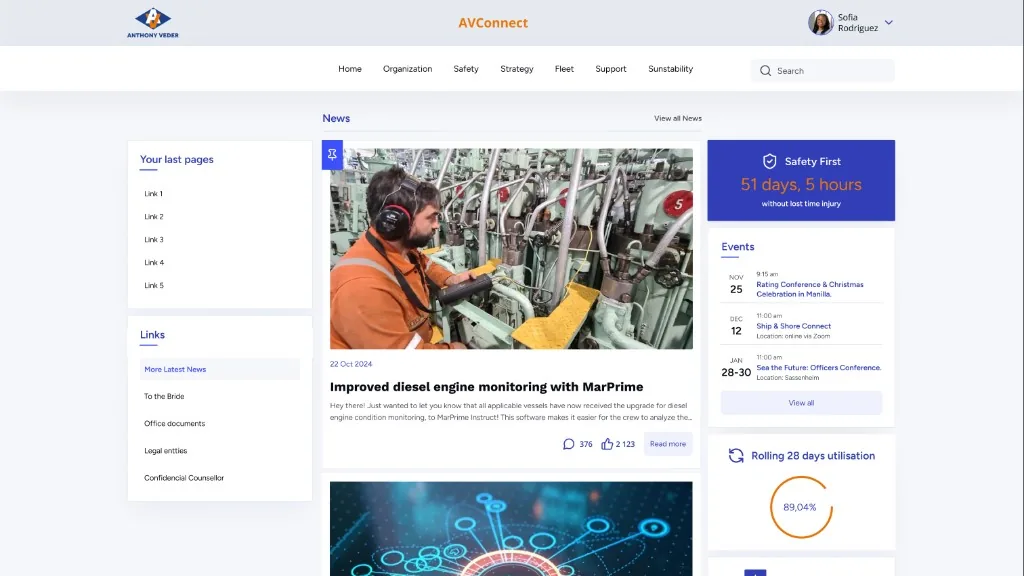Screen dimensions: 1024x576
Task: Click the pin icon on news article
Action: point(332,155)
